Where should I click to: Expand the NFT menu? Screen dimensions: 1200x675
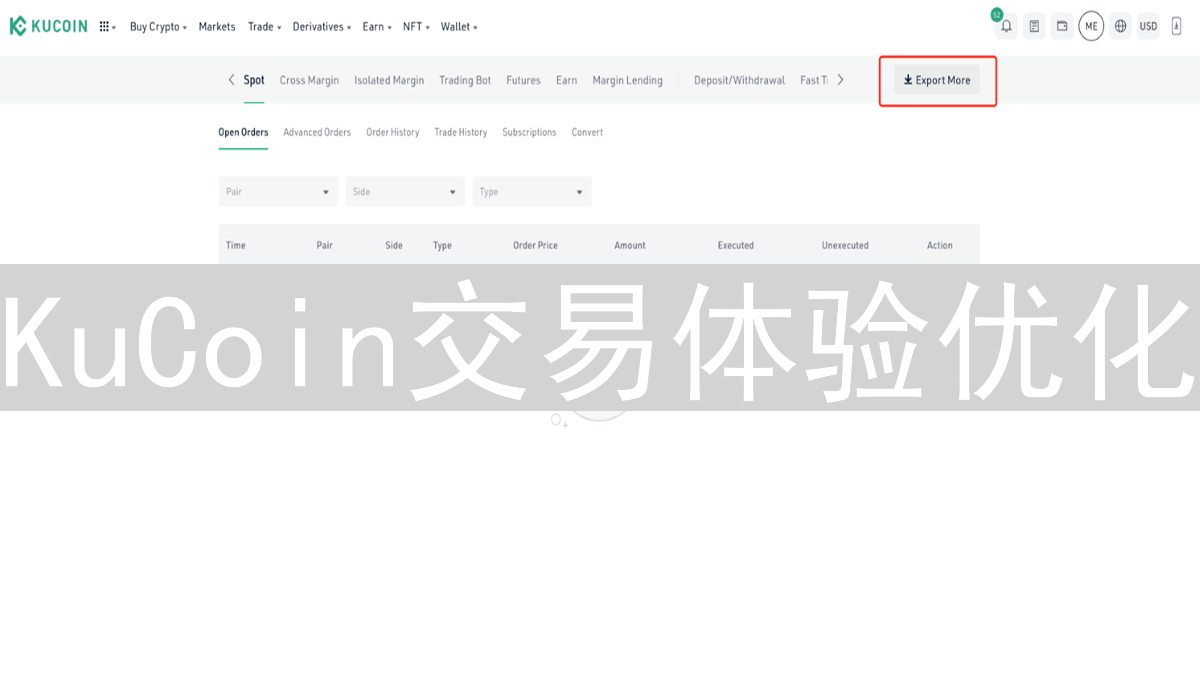416,27
